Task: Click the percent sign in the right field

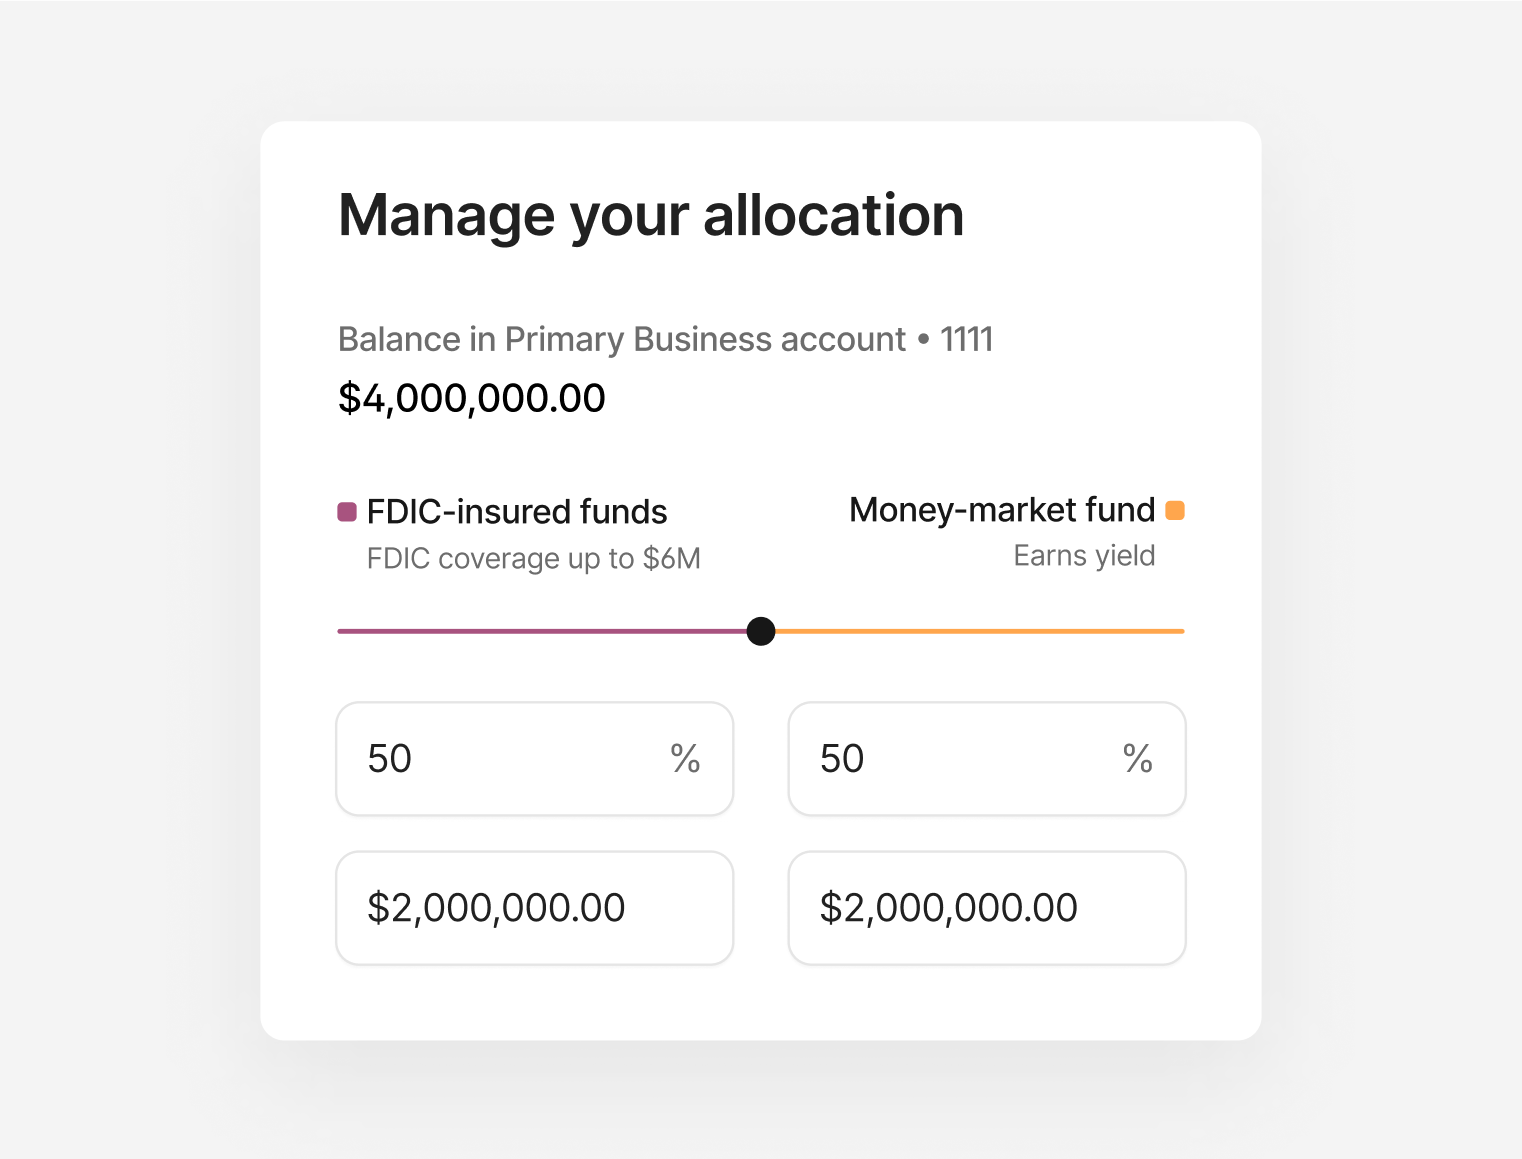Action: [x=1138, y=759]
